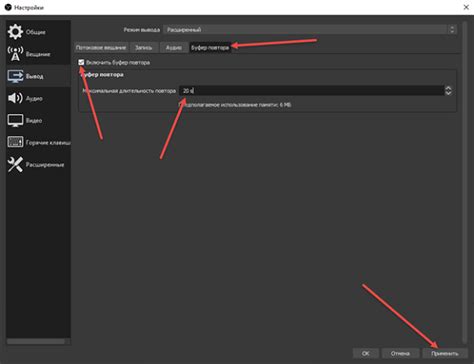Select the Hotkeys keyboard icon

tap(15, 142)
